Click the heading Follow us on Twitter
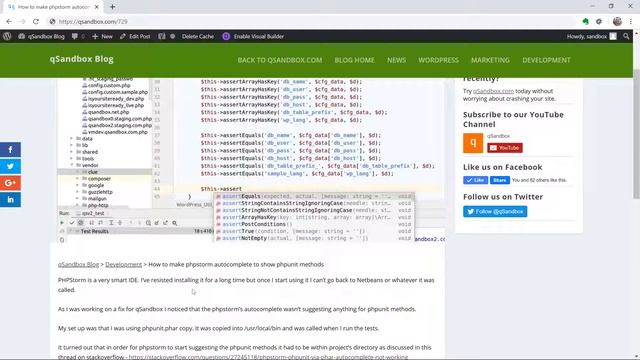The height and width of the screenshot is (360, 640). pyautogui.click(x=503, y=197)
